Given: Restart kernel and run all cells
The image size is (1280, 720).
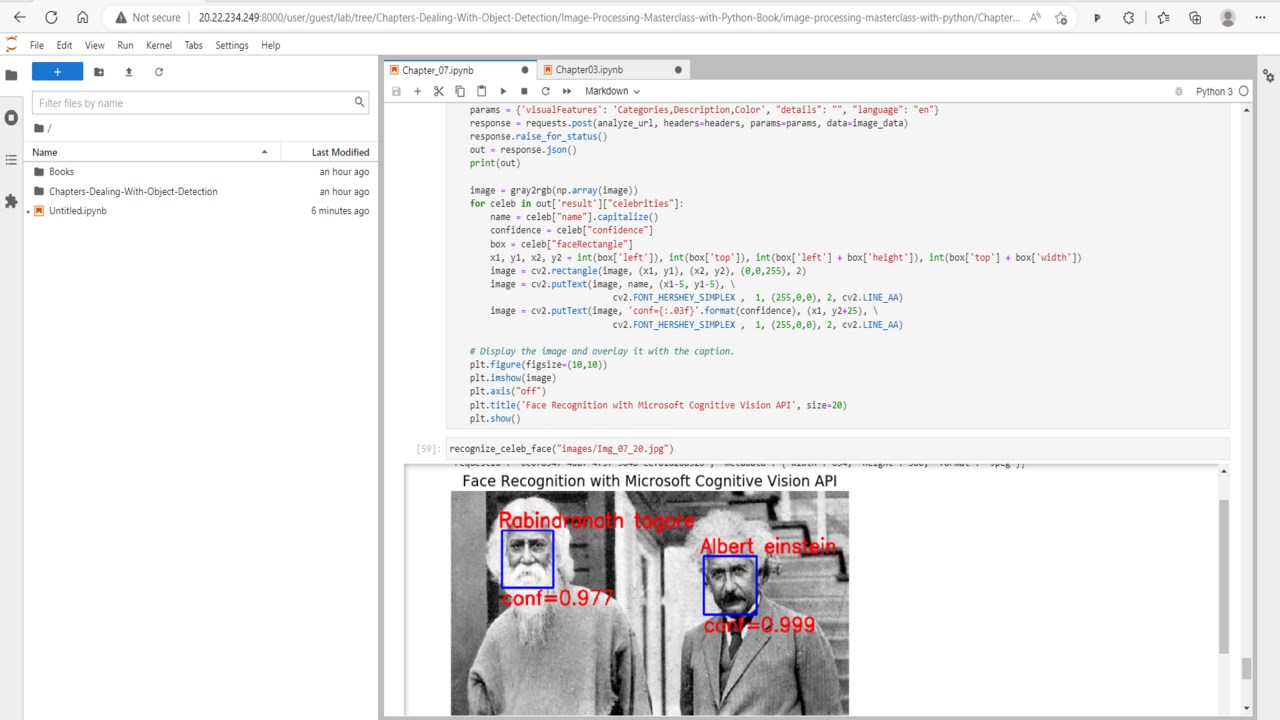Looking at the screenshot, I should pyautogui.click(x=567, y=91).
